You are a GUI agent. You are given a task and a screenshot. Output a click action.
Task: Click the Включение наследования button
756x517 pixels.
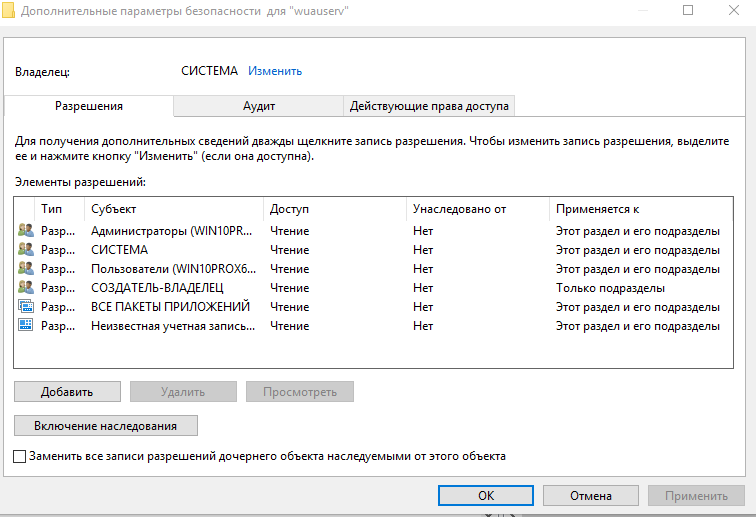[106, 426]
